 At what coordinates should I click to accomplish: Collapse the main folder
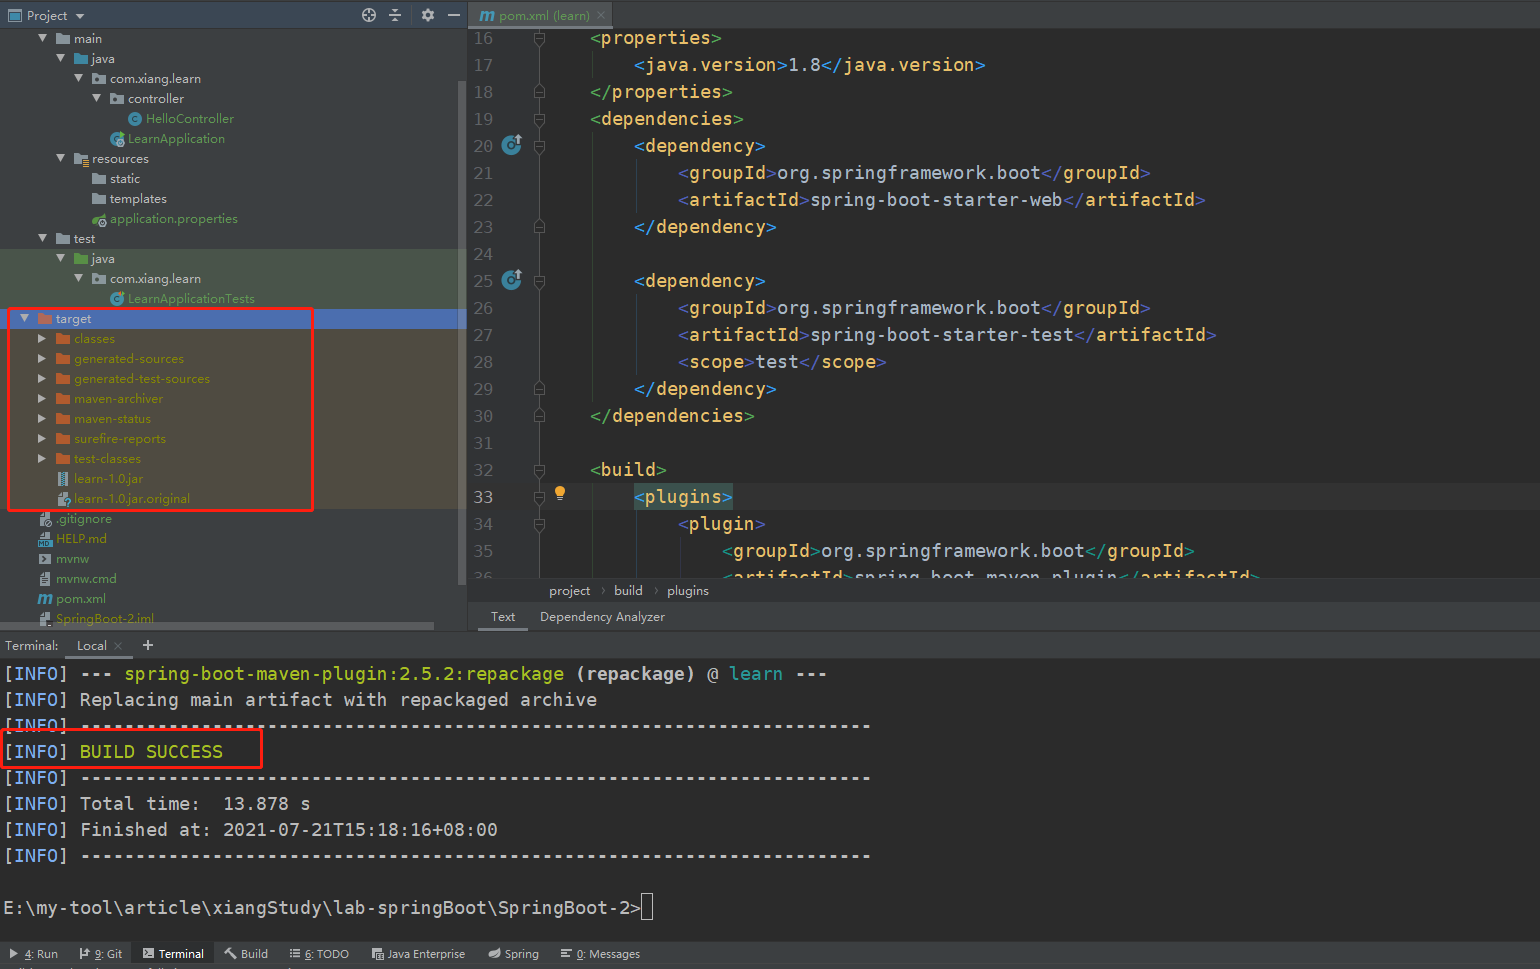(x=43, y=38)
